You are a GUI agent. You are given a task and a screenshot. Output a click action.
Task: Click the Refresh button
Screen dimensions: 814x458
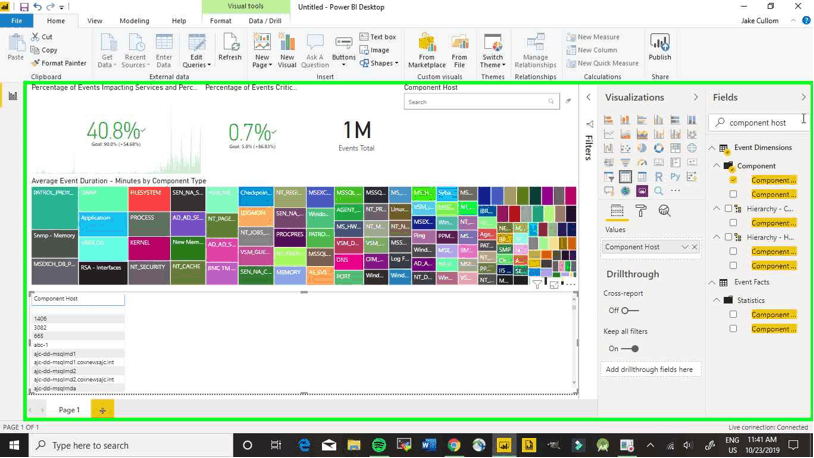pyautogui.click(x=229, y=47)
